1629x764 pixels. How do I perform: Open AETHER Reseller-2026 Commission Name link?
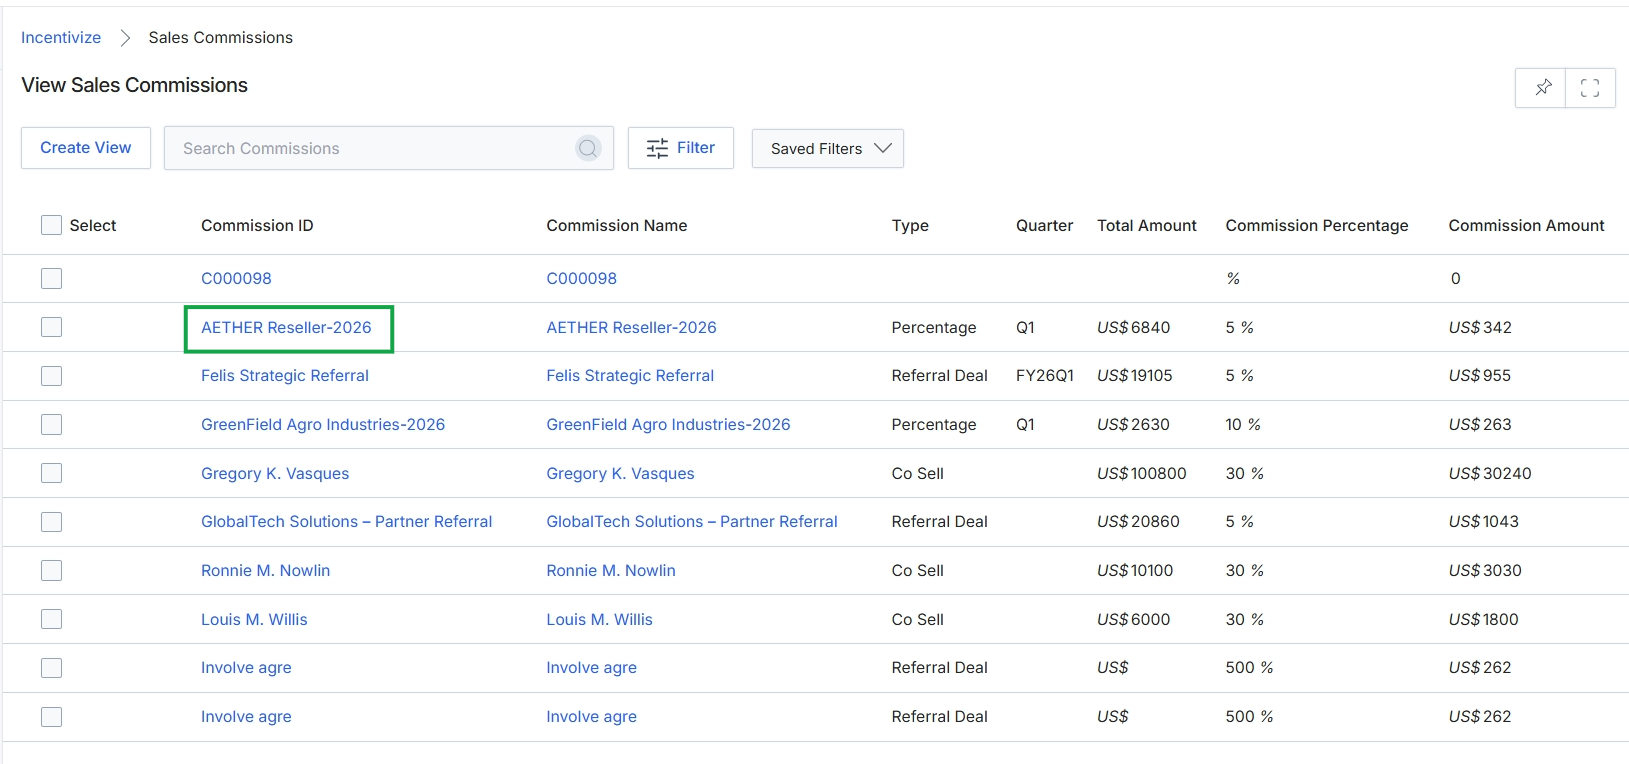pos(631,327)
